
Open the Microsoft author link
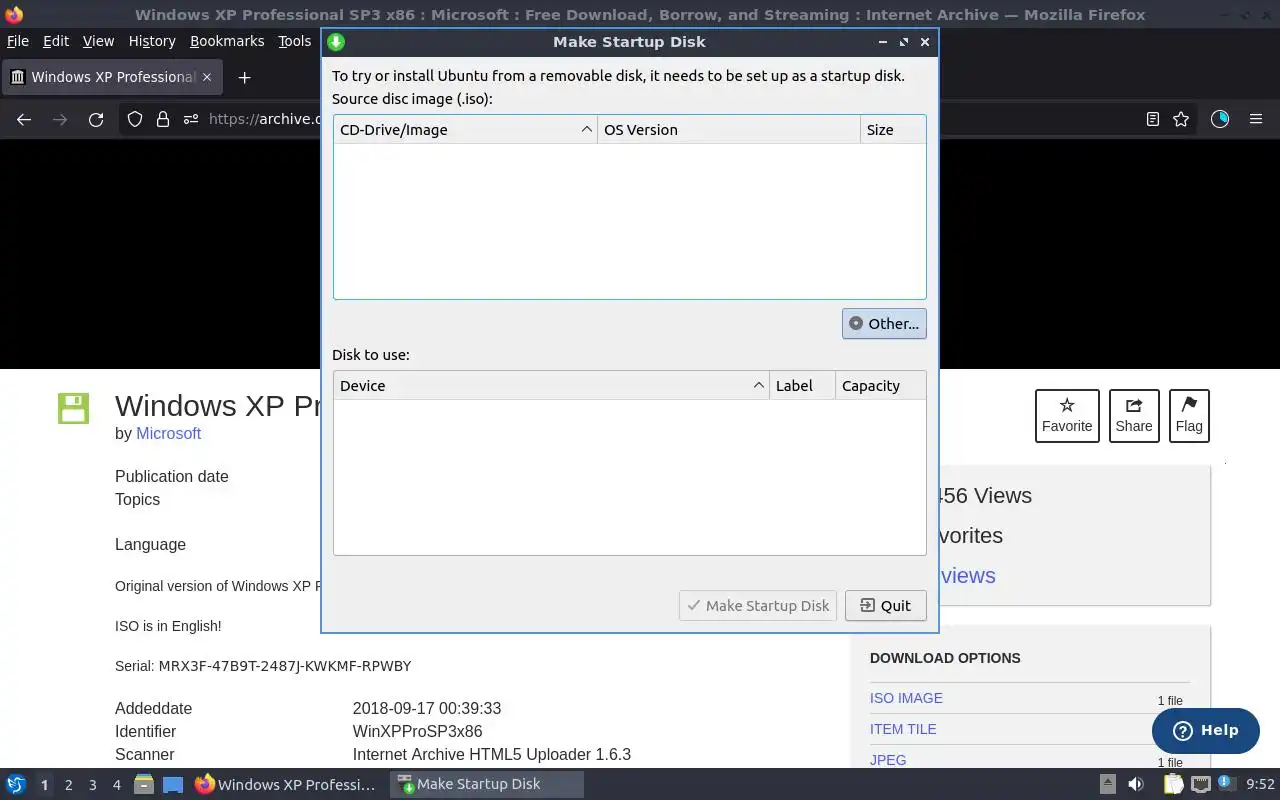(168, 433)
